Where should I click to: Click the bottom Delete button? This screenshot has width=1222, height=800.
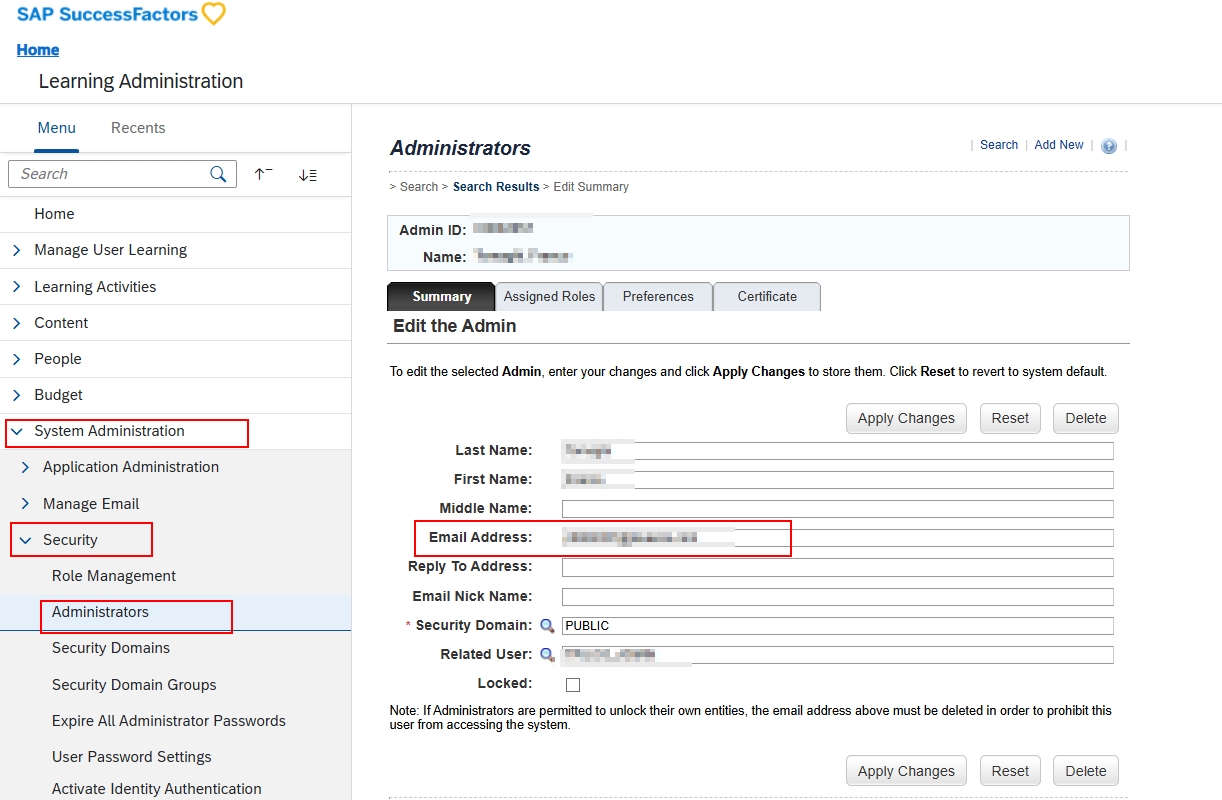(x=1085, y=771)
